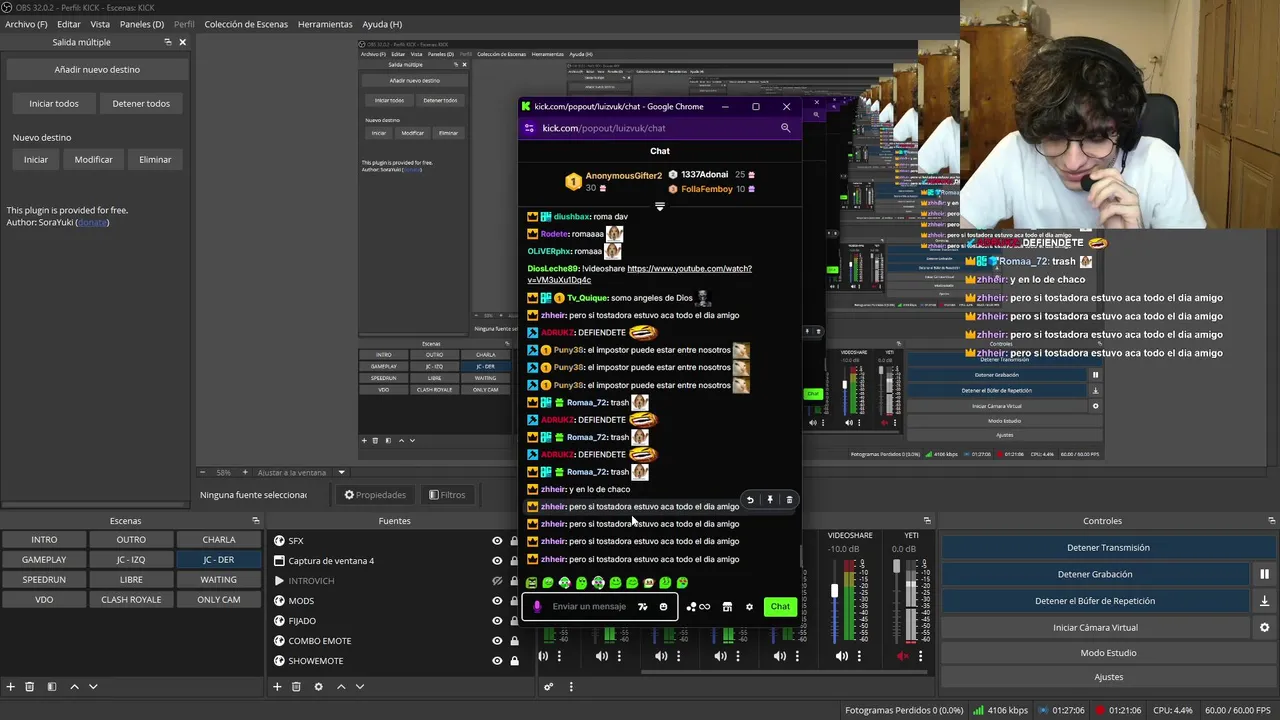The height and width of the screenshot is (720, 1280).
Task: Show the hidden INTROVICH source
Action: [x=497, y=581]
